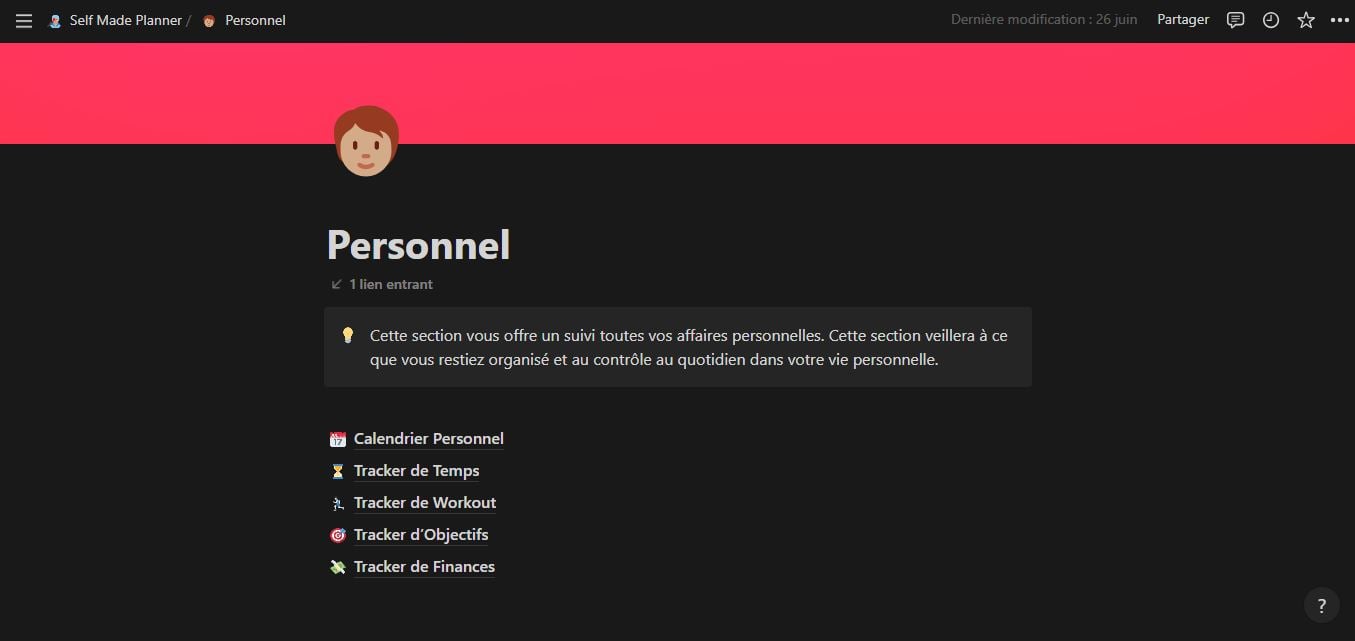Open the Calendrier Personnel page link

tap(429, 439)
